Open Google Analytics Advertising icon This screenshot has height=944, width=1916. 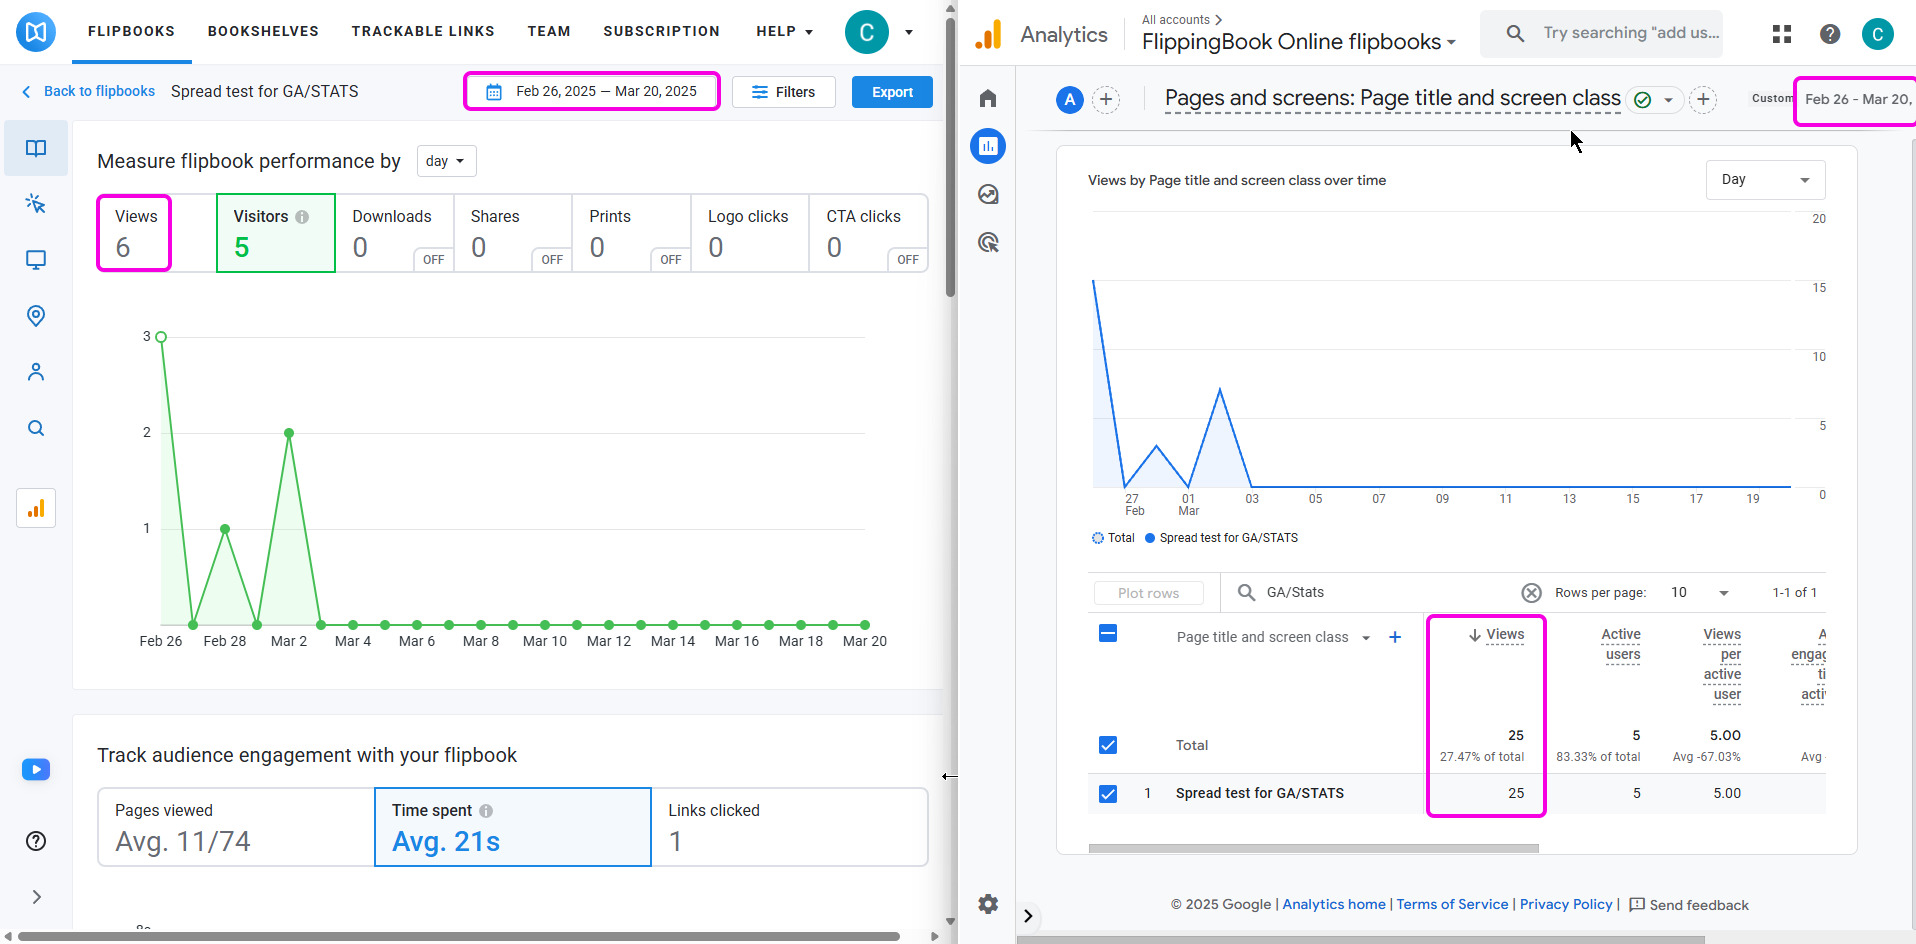point(988,242)
